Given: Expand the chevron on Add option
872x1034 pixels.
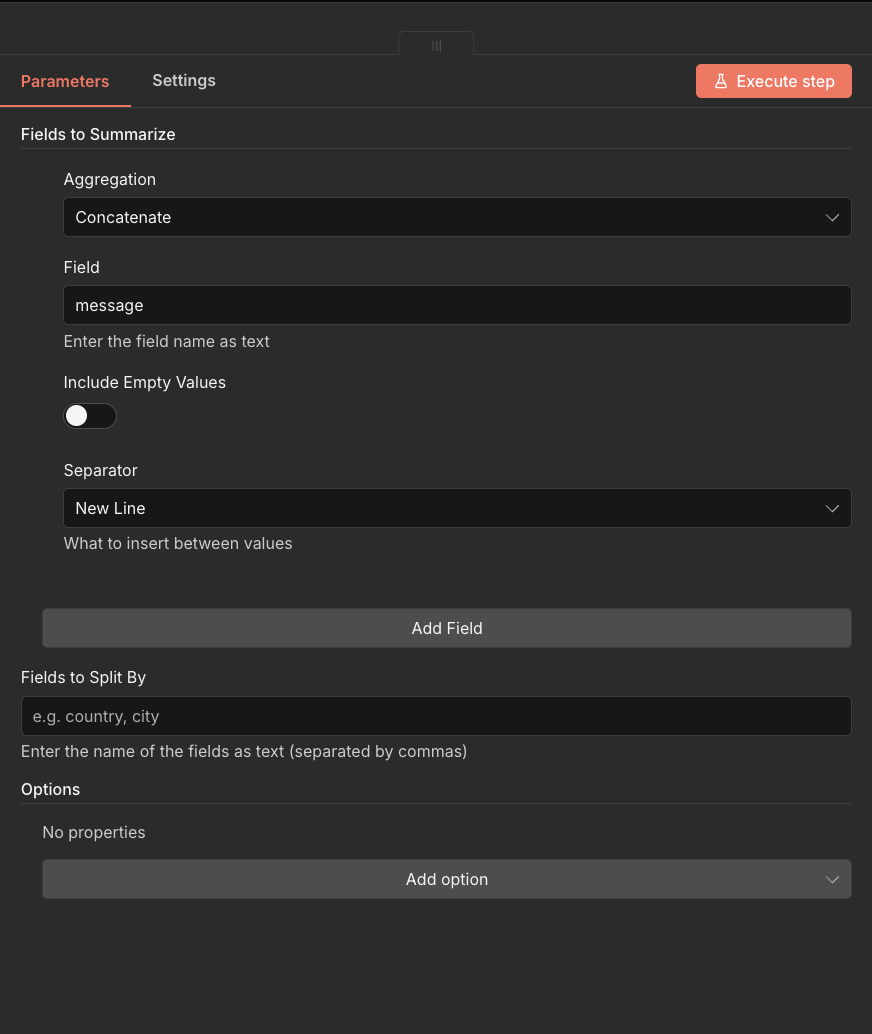Looking at the screenshot, I should point(832,879).
